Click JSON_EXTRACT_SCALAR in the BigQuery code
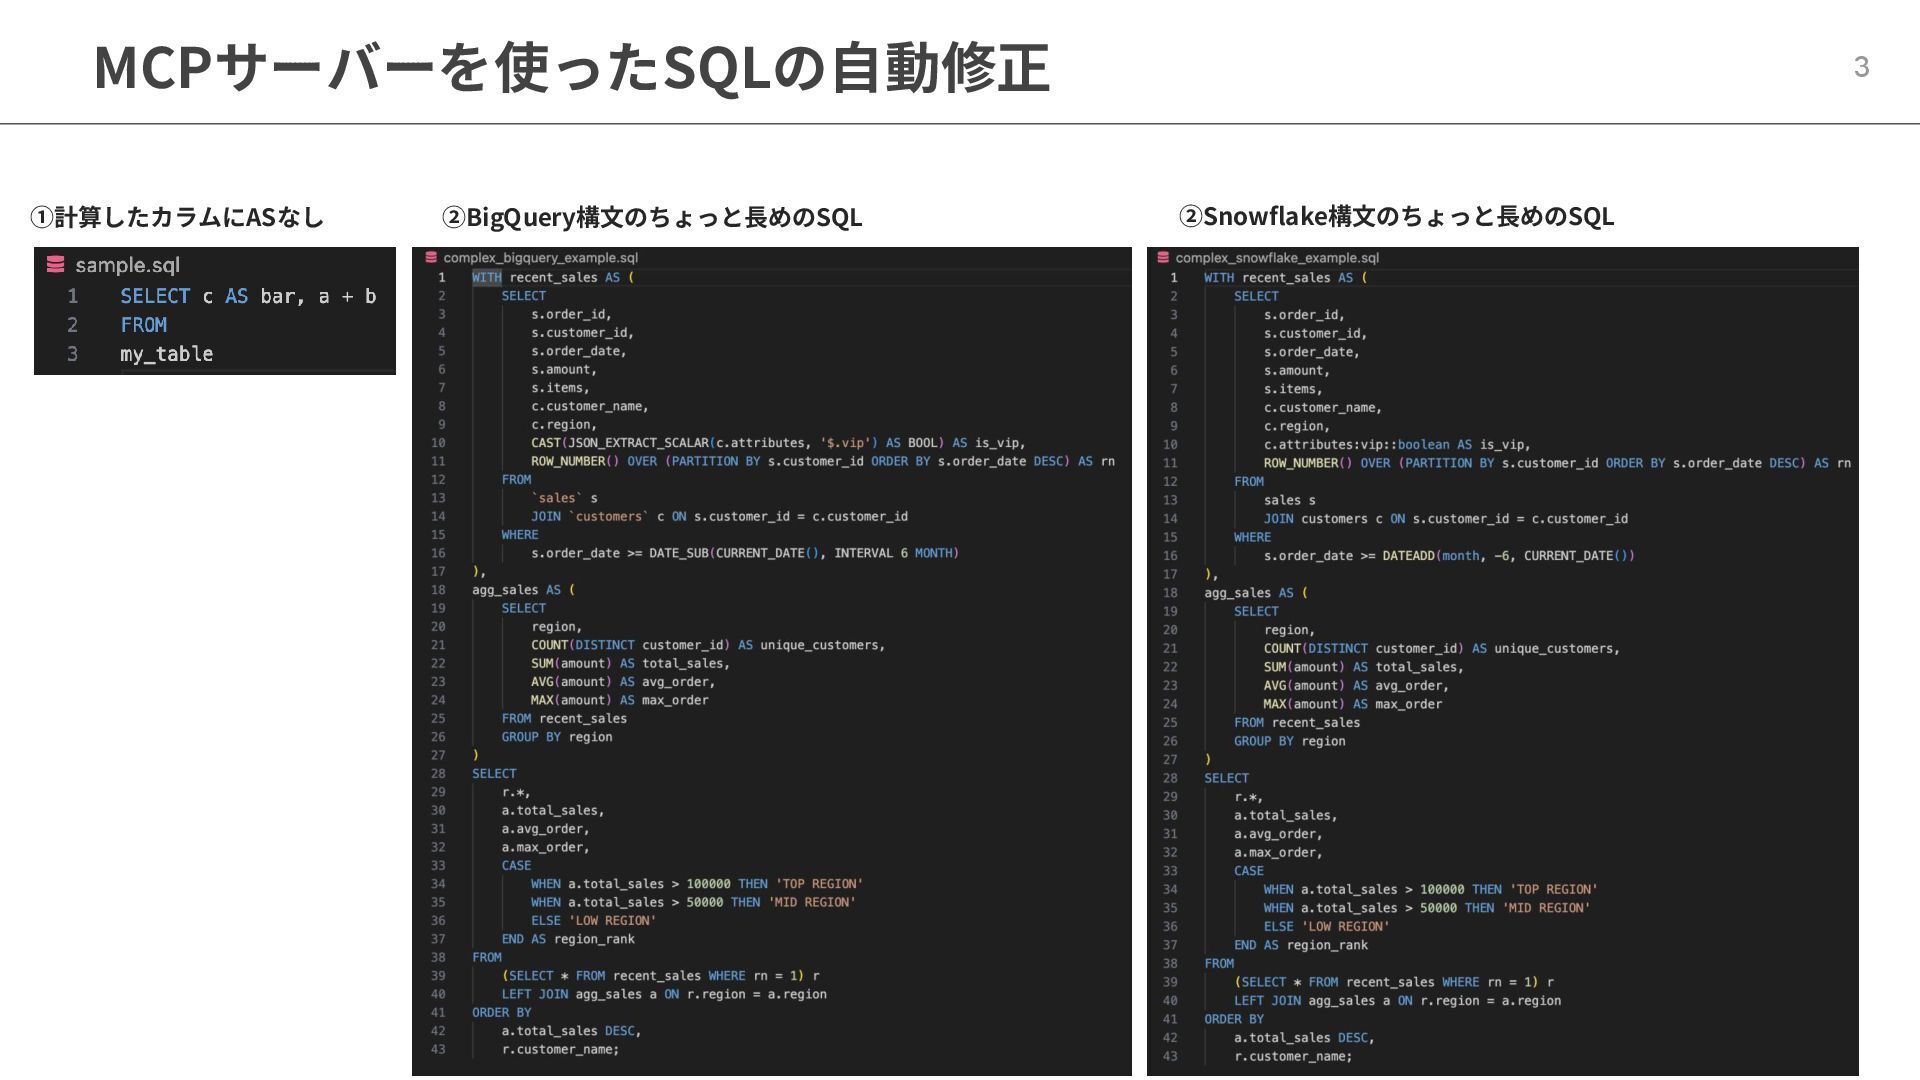The height and width of the screenshot is (1080, 1920). pyautogui.click(x=638, y=443)
